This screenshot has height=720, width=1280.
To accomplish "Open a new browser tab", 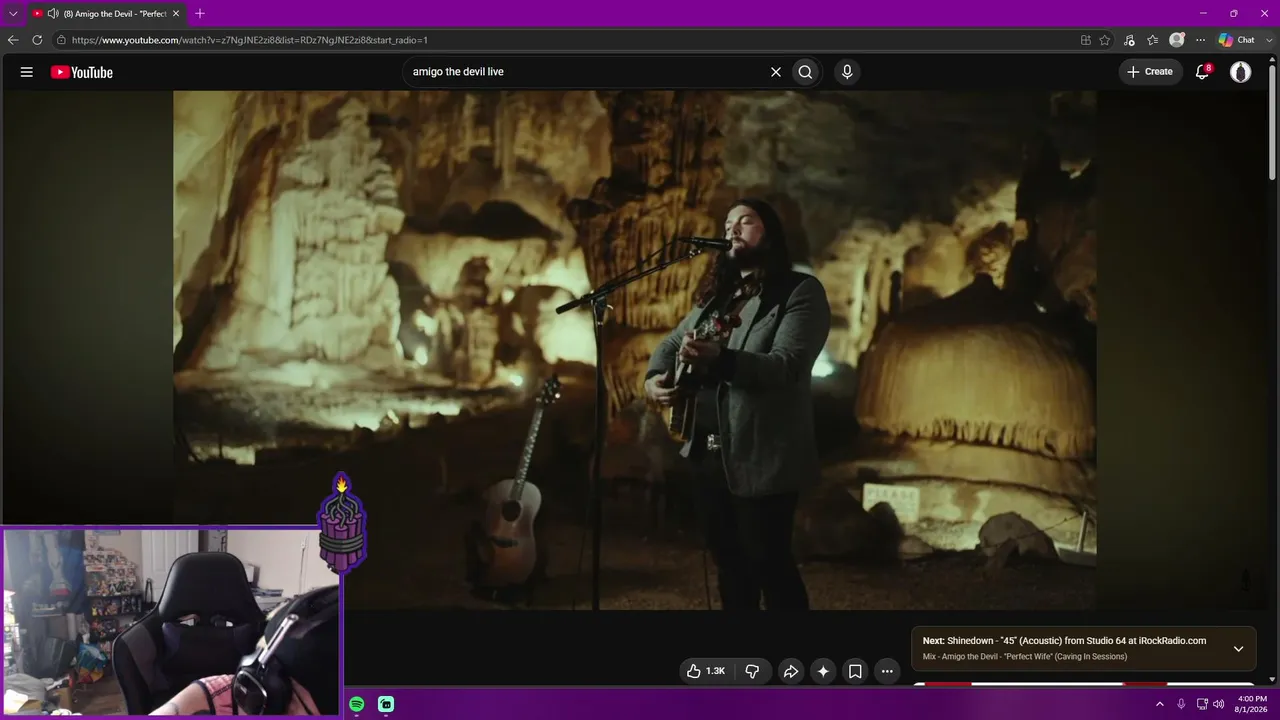I will pyautogui.click(x=200, y=14).
